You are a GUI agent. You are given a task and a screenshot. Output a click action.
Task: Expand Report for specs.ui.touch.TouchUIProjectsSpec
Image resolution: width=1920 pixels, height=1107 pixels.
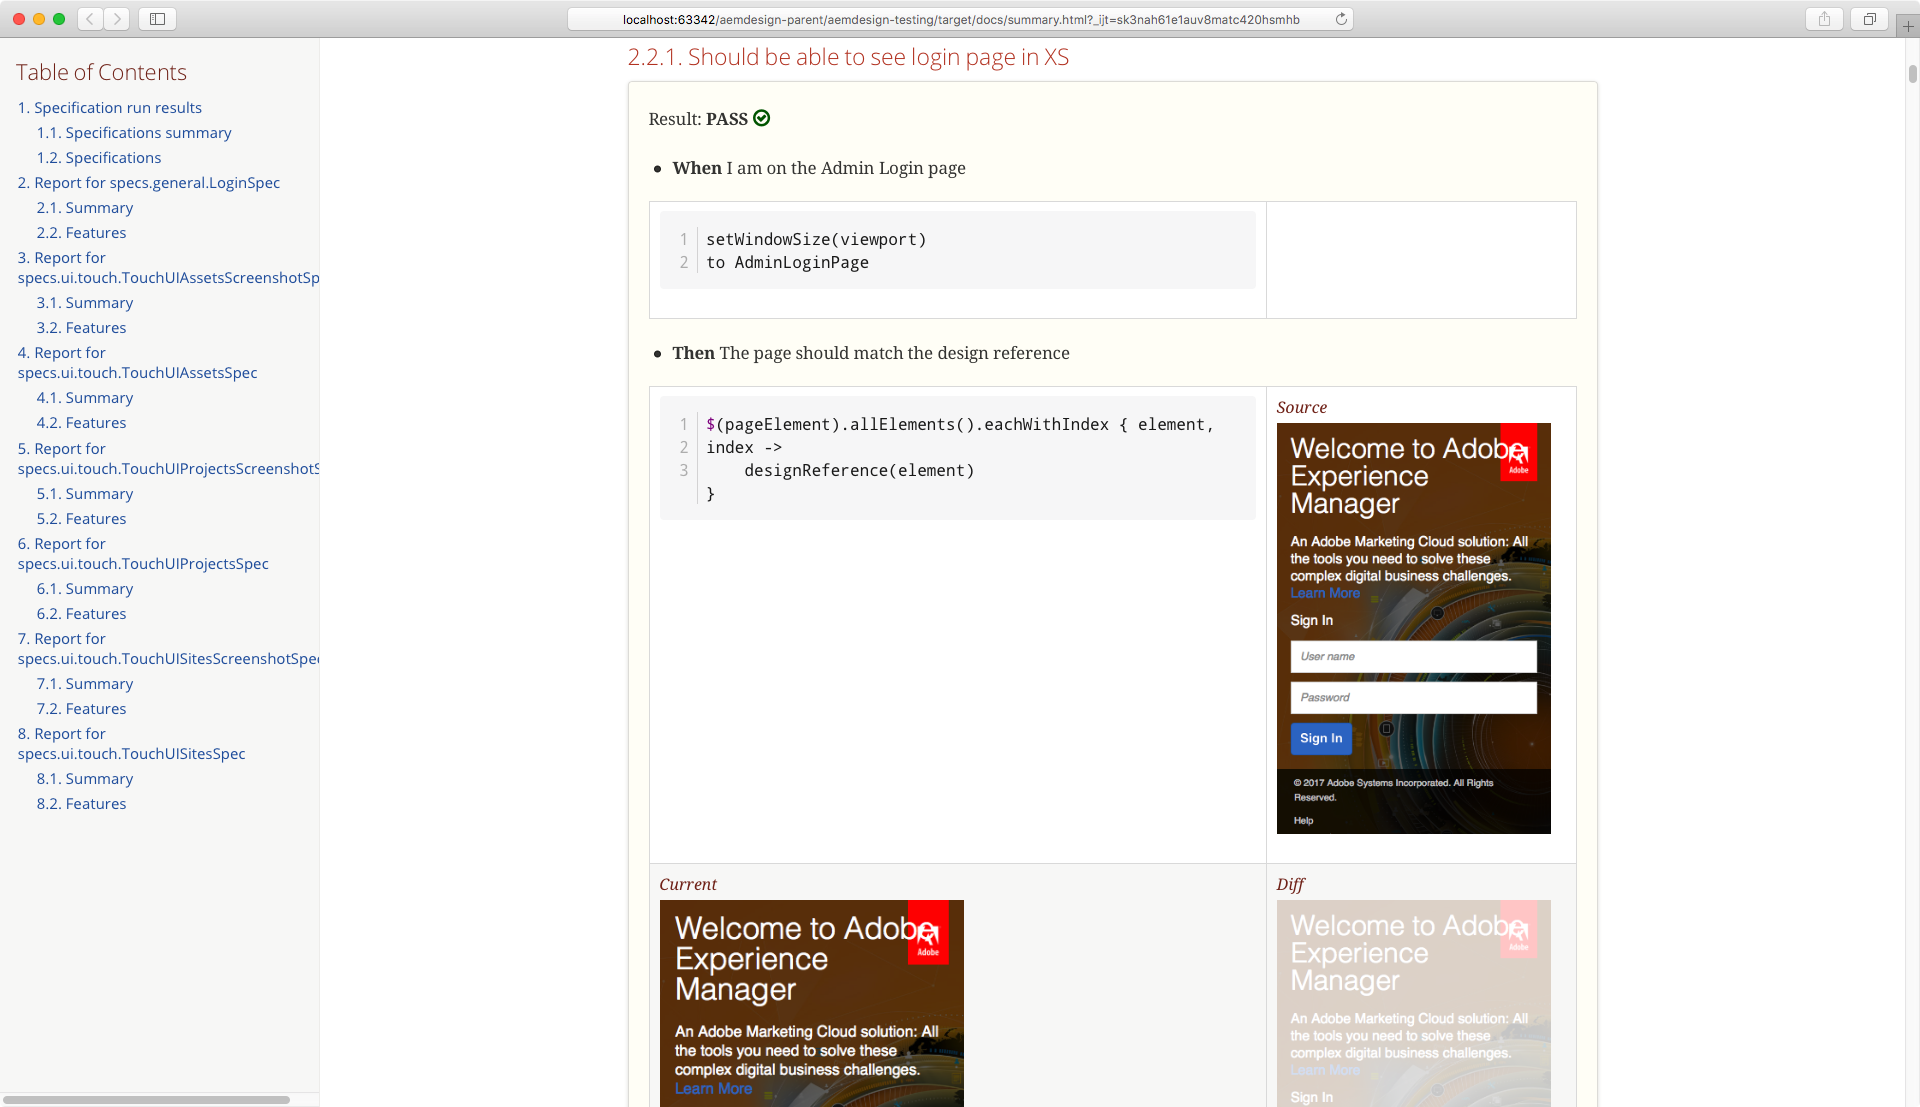tap(142, 553)
